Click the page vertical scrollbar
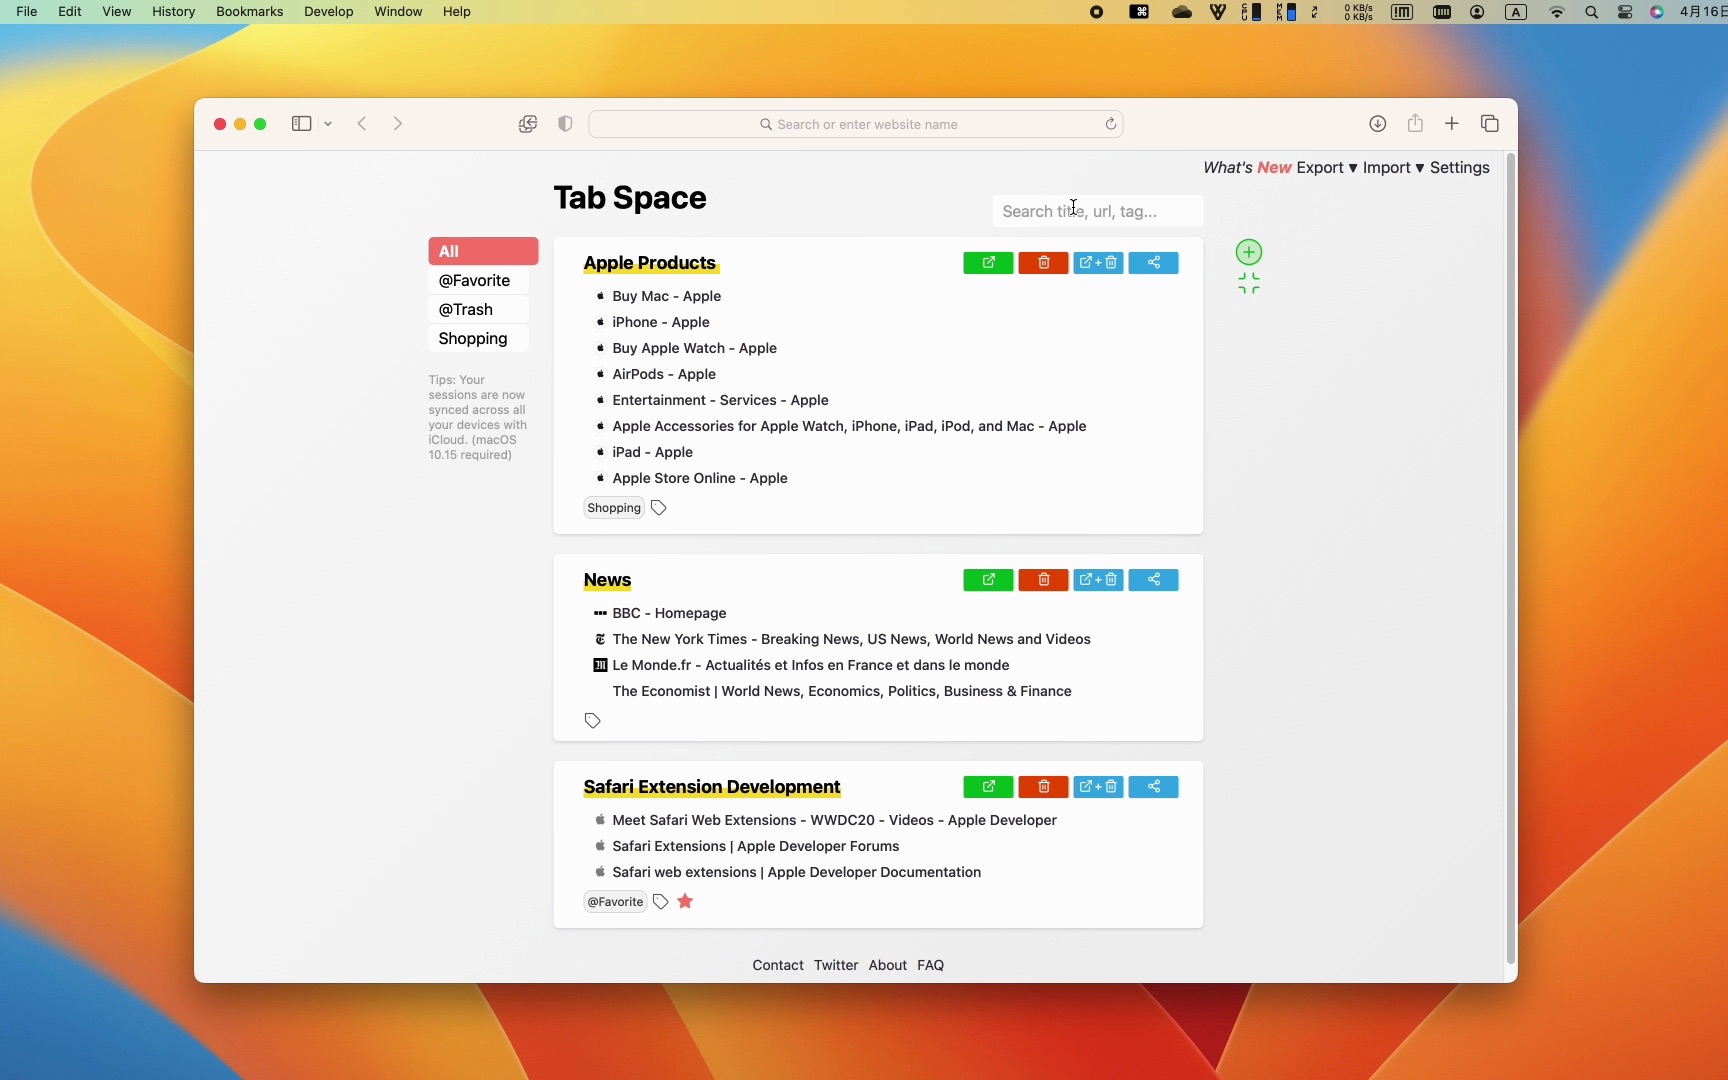 click(1511, 559)
